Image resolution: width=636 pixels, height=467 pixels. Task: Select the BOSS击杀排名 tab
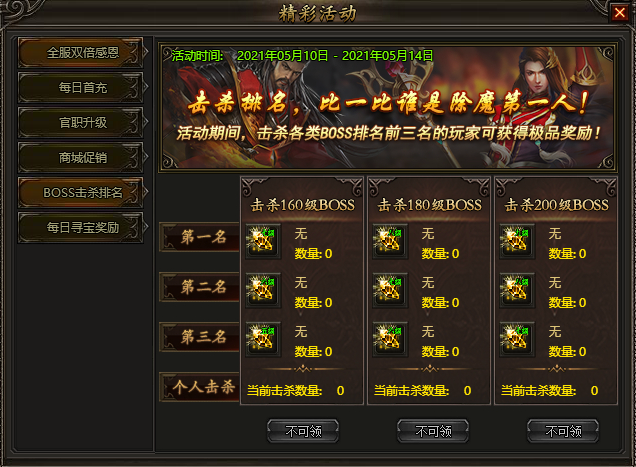pyautogui.click(x=81, y=192)
